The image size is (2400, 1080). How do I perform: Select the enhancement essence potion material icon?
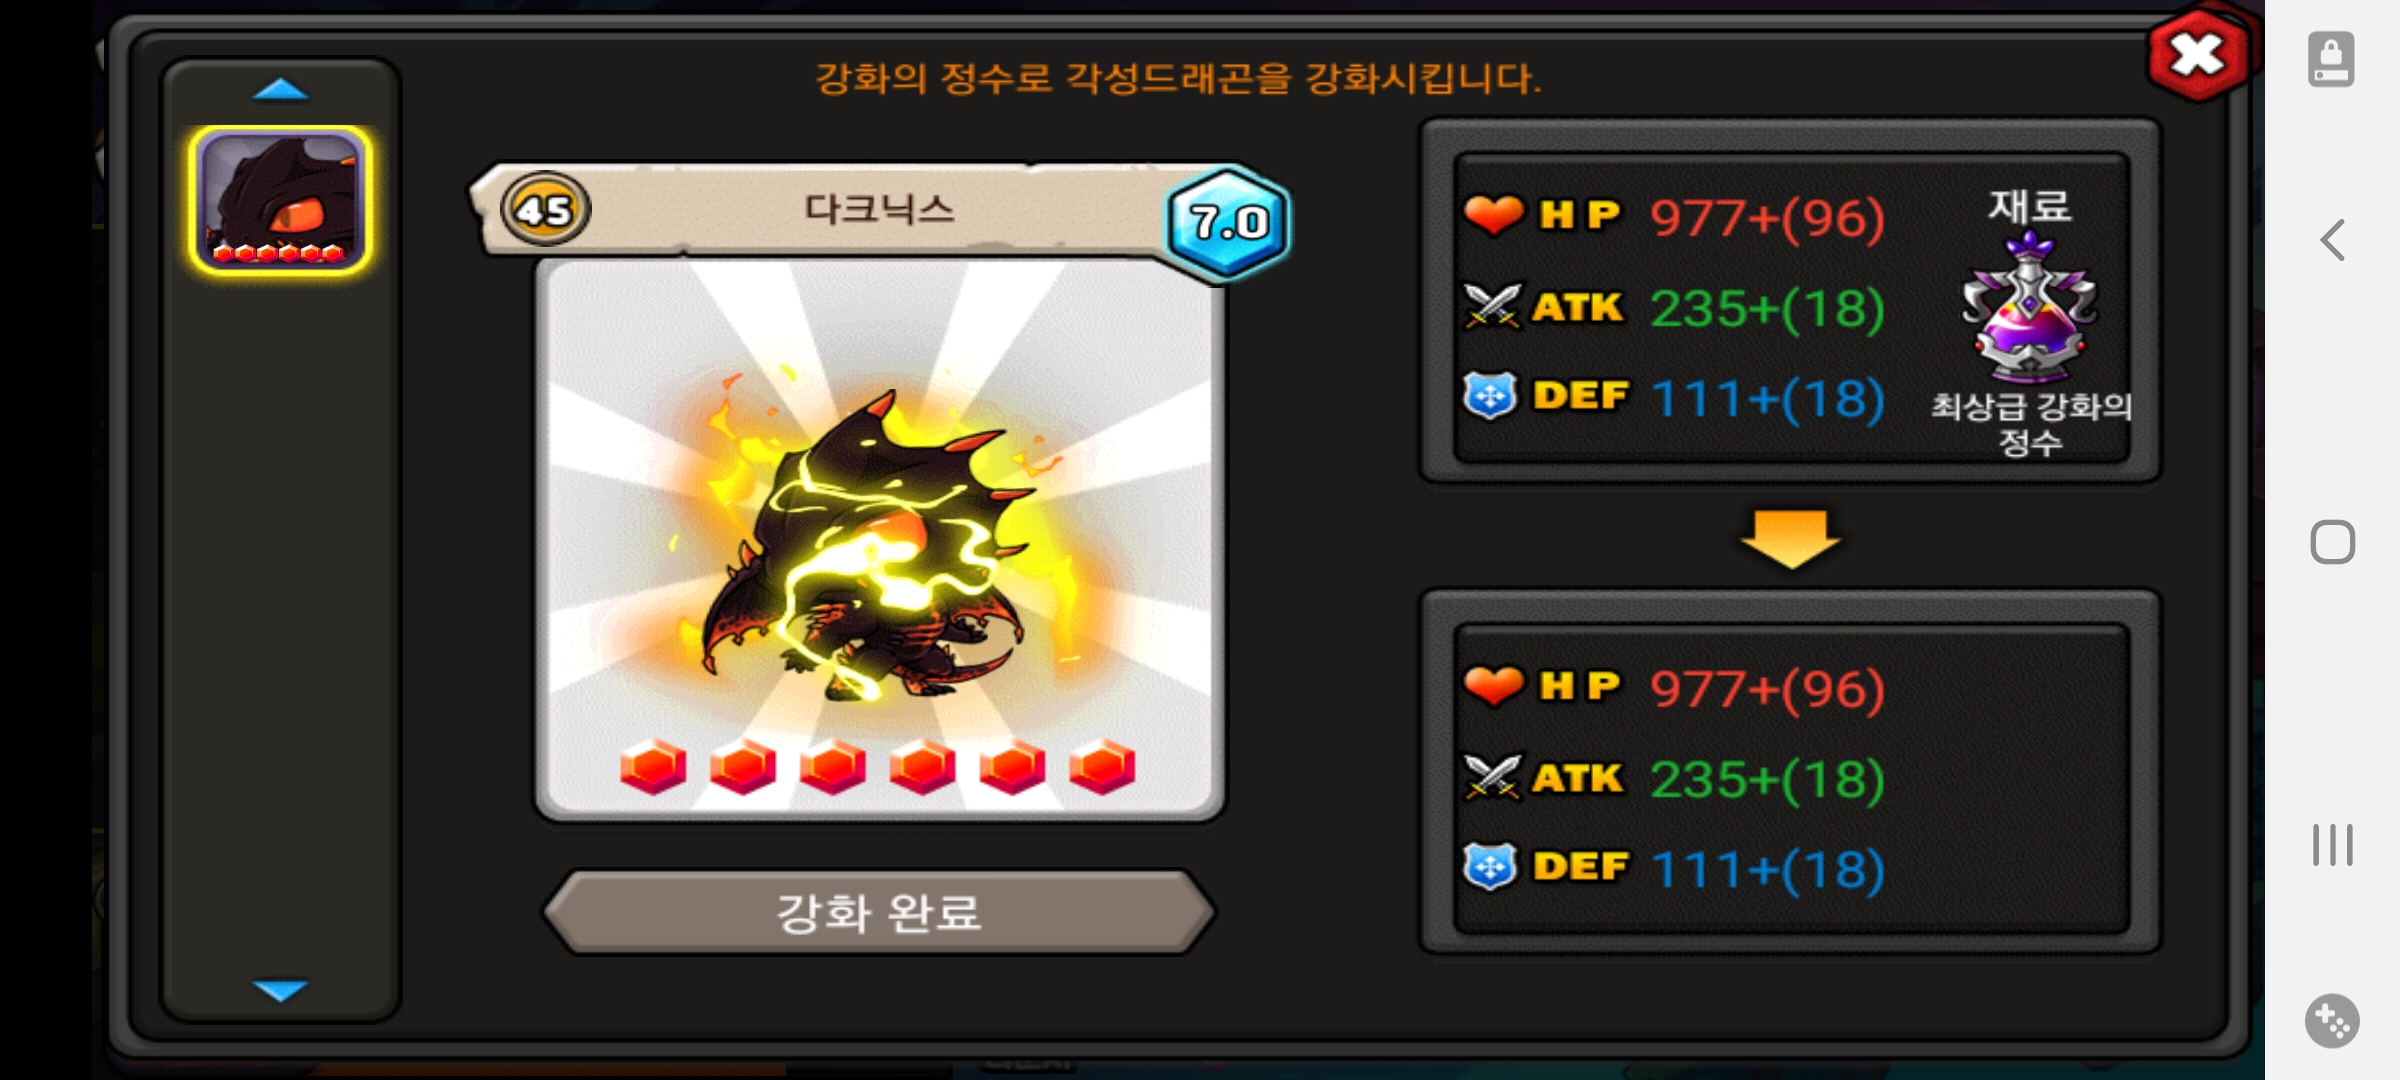tap(2029, 305)
